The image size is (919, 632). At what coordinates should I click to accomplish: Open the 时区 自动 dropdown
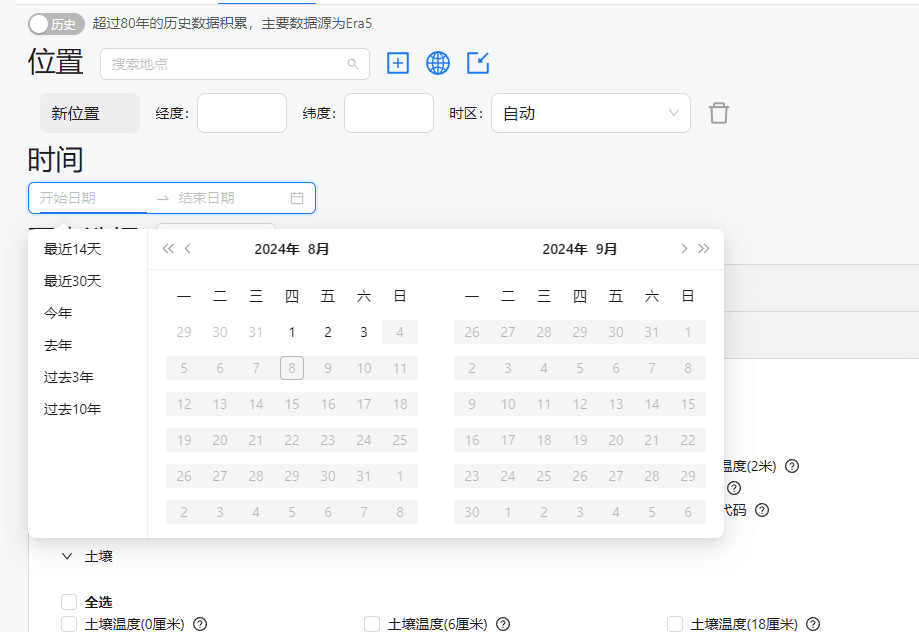[x=590, y=113]
